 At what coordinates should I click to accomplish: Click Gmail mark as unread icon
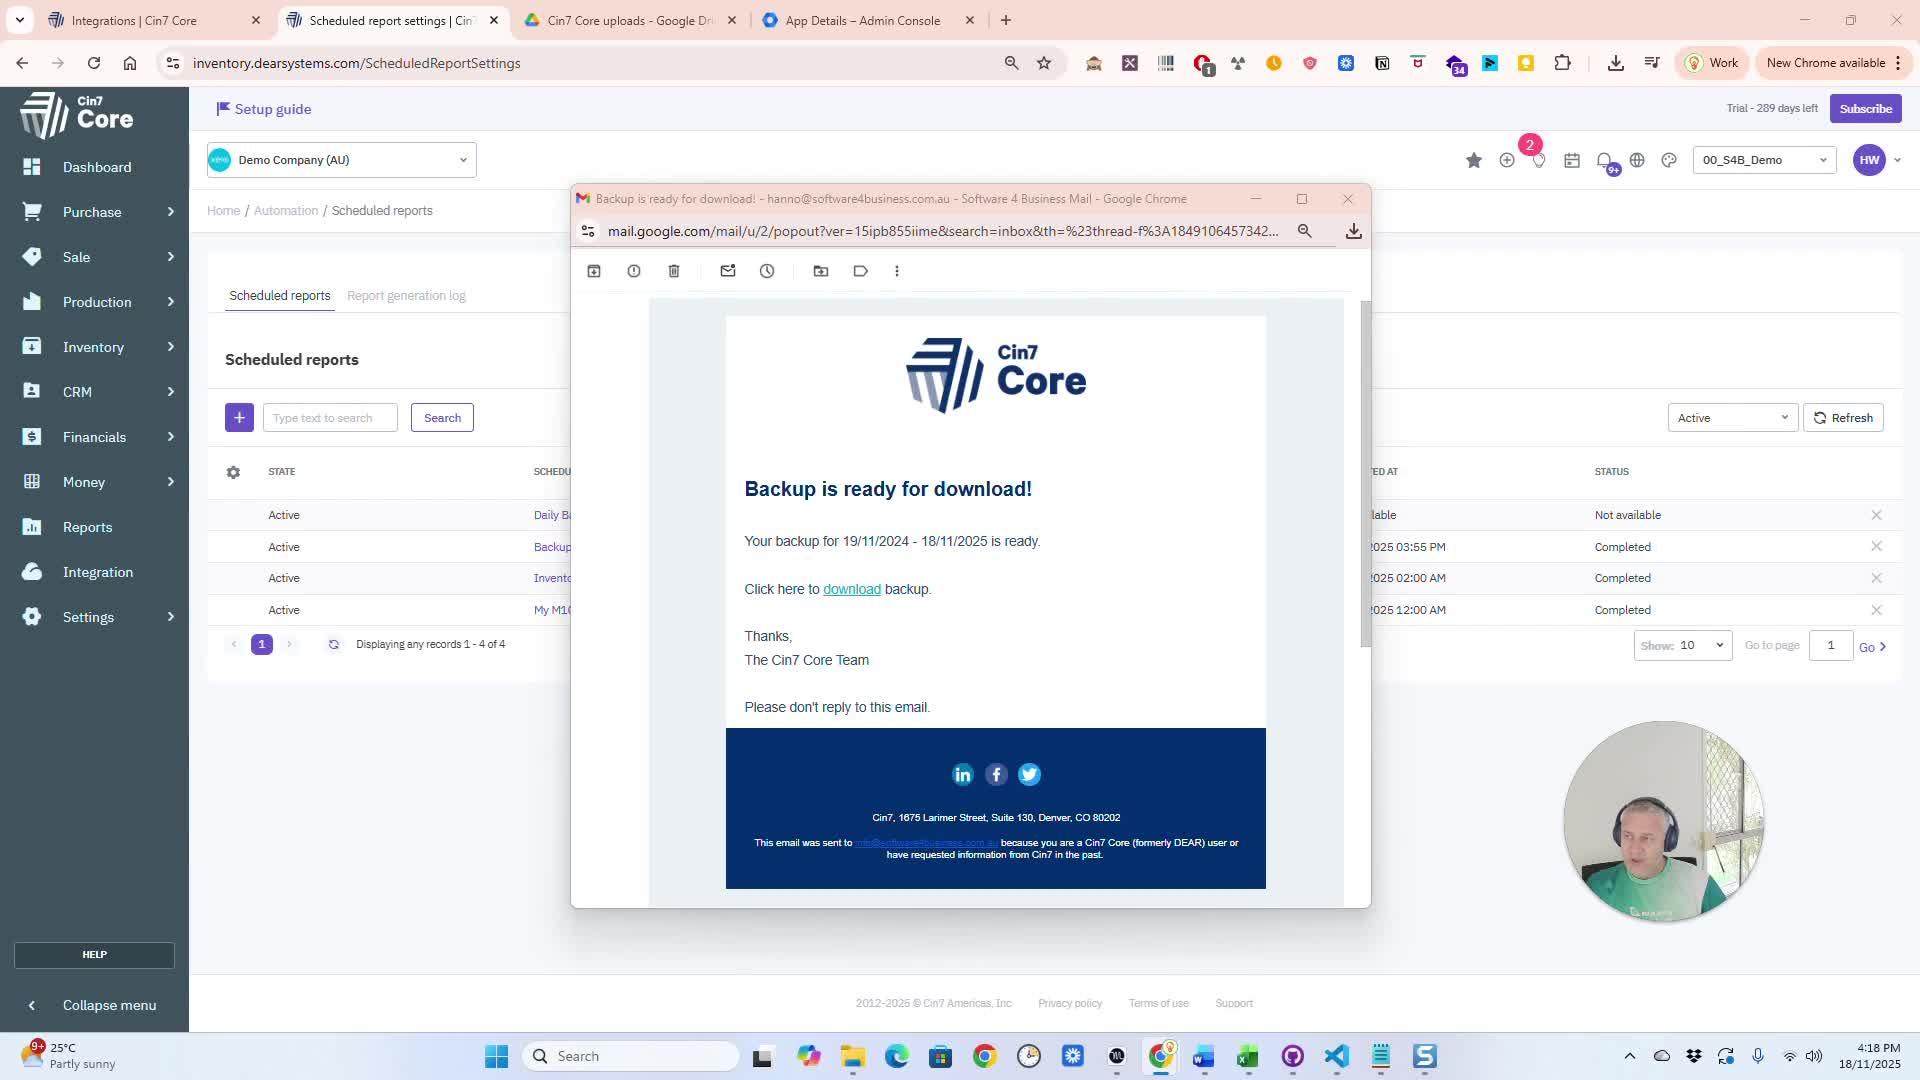[728, 271]
